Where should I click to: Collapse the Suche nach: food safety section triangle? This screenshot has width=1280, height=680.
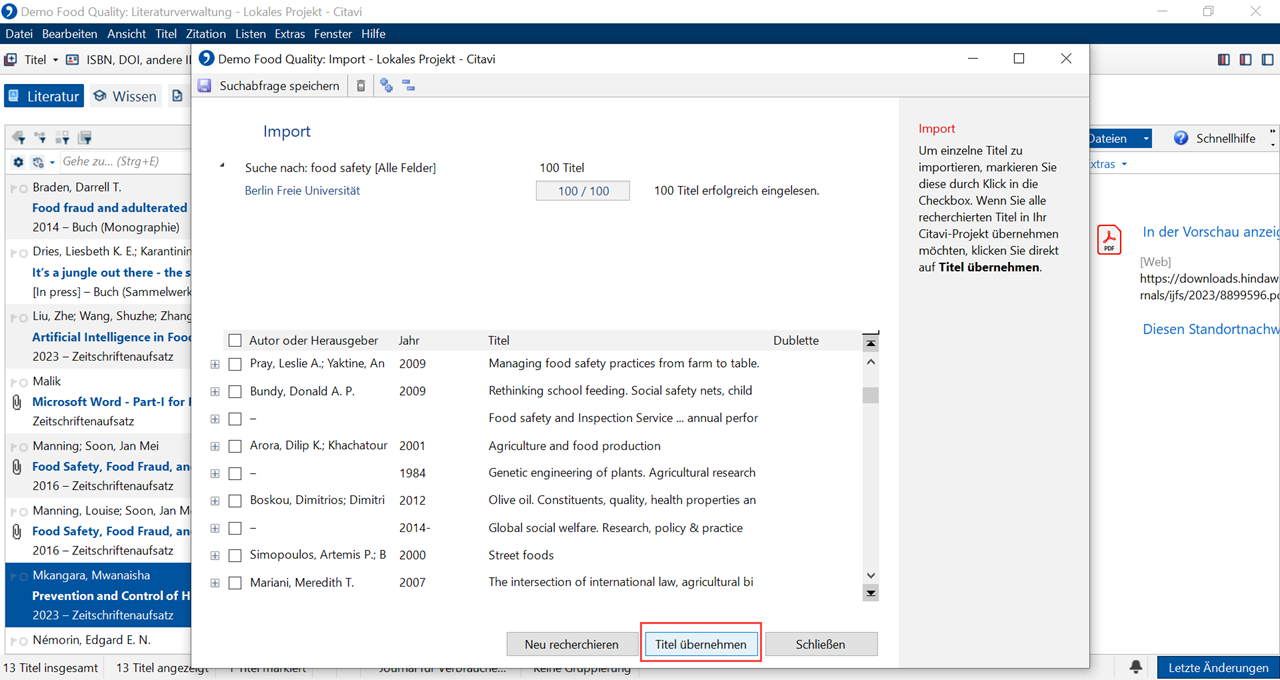point(222,167)
